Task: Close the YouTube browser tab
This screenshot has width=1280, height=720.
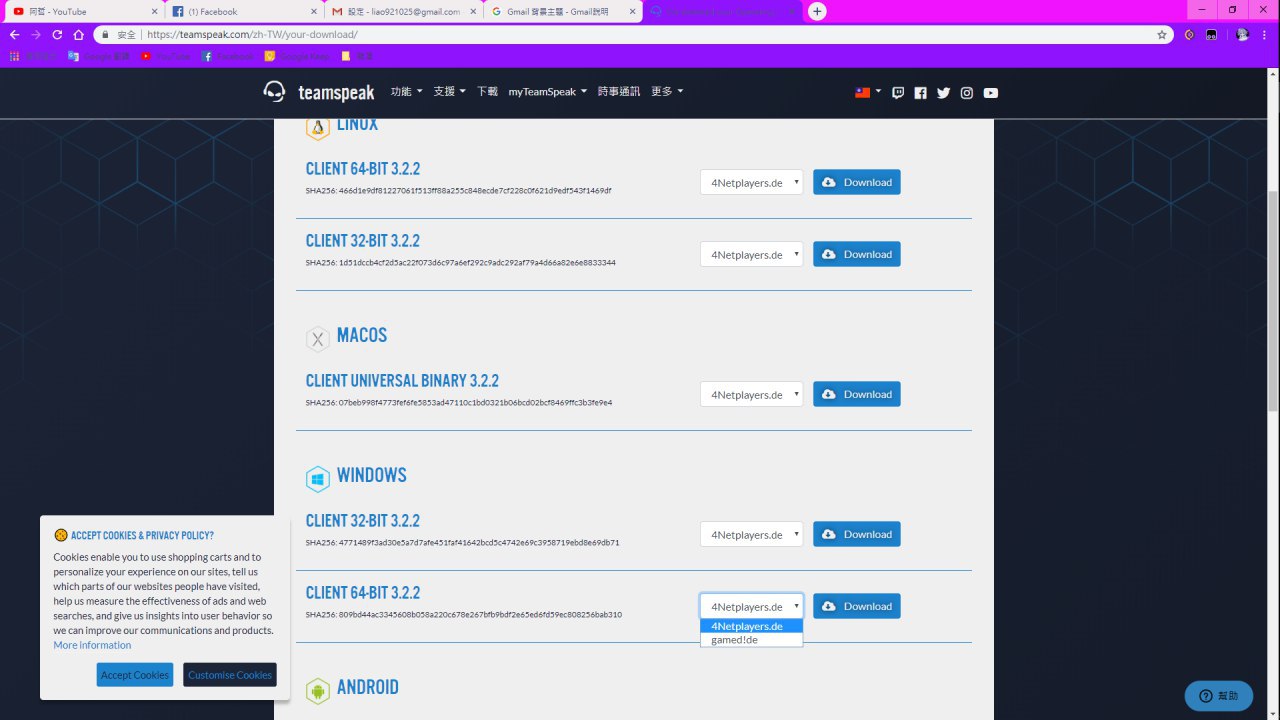Action: point(154,11)
